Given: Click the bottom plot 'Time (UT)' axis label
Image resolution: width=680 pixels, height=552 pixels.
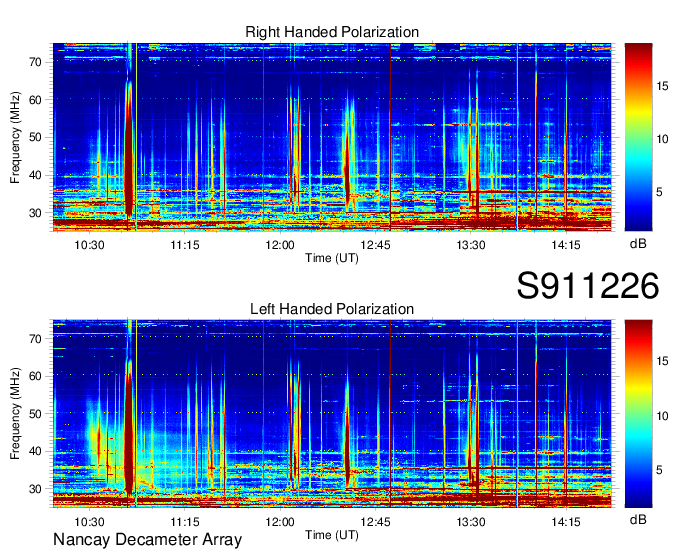Looking at the screenshot, I should pos(332,535).
